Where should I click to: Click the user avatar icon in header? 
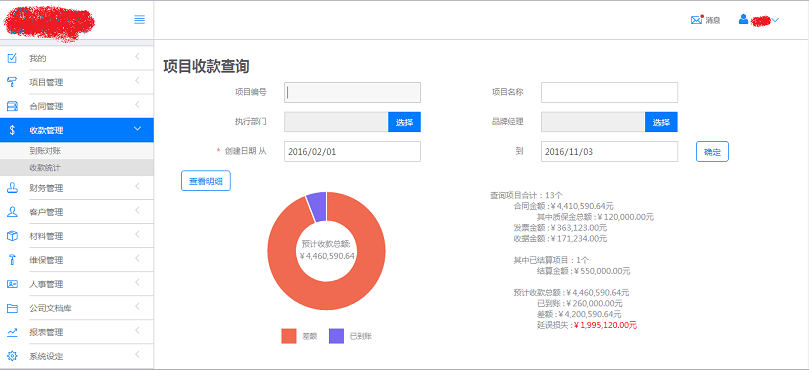[743, 20]
